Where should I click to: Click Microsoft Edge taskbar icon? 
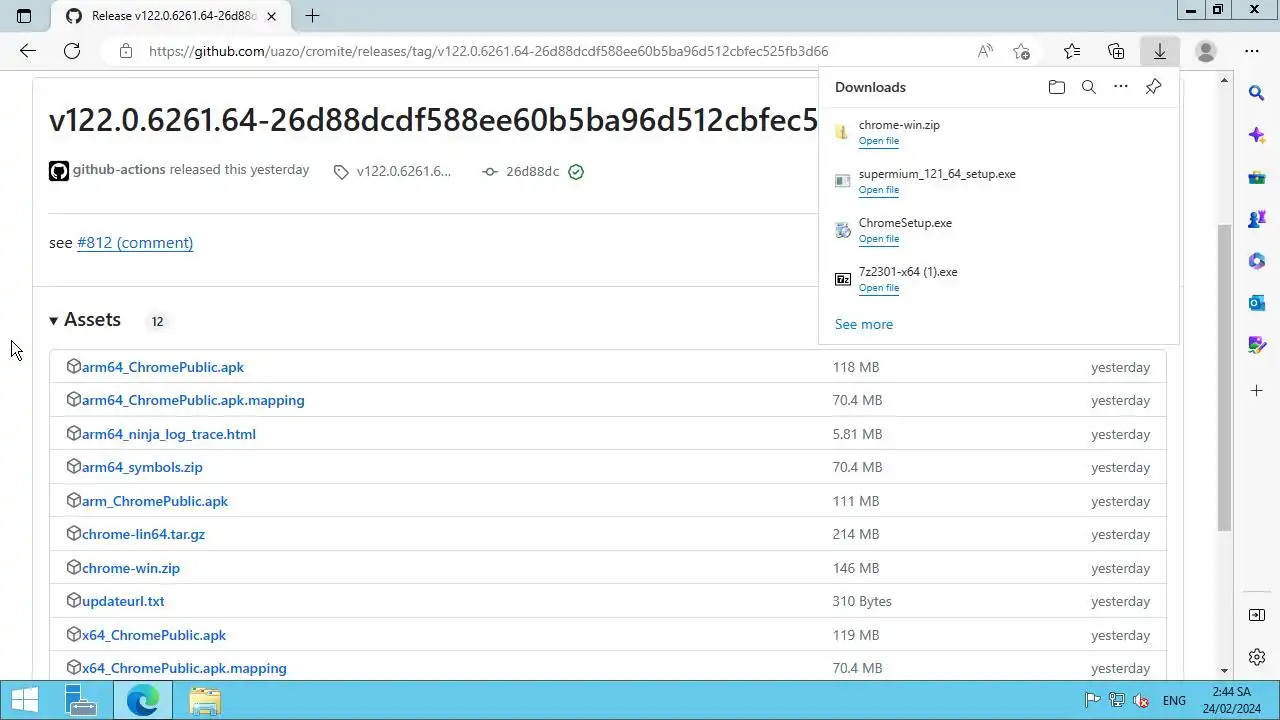point(143,701)
